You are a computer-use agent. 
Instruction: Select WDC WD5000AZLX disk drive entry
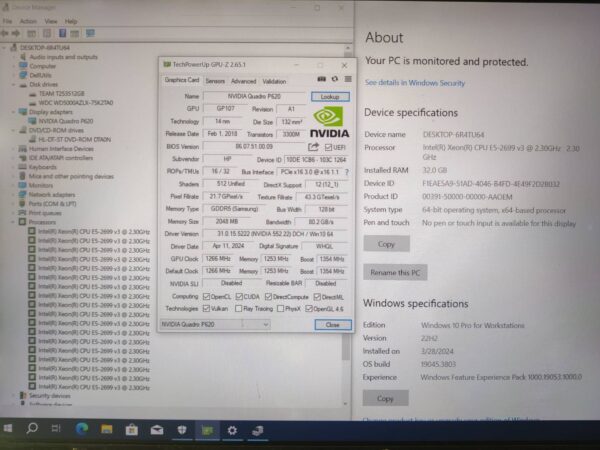click(x=75, y=103)
